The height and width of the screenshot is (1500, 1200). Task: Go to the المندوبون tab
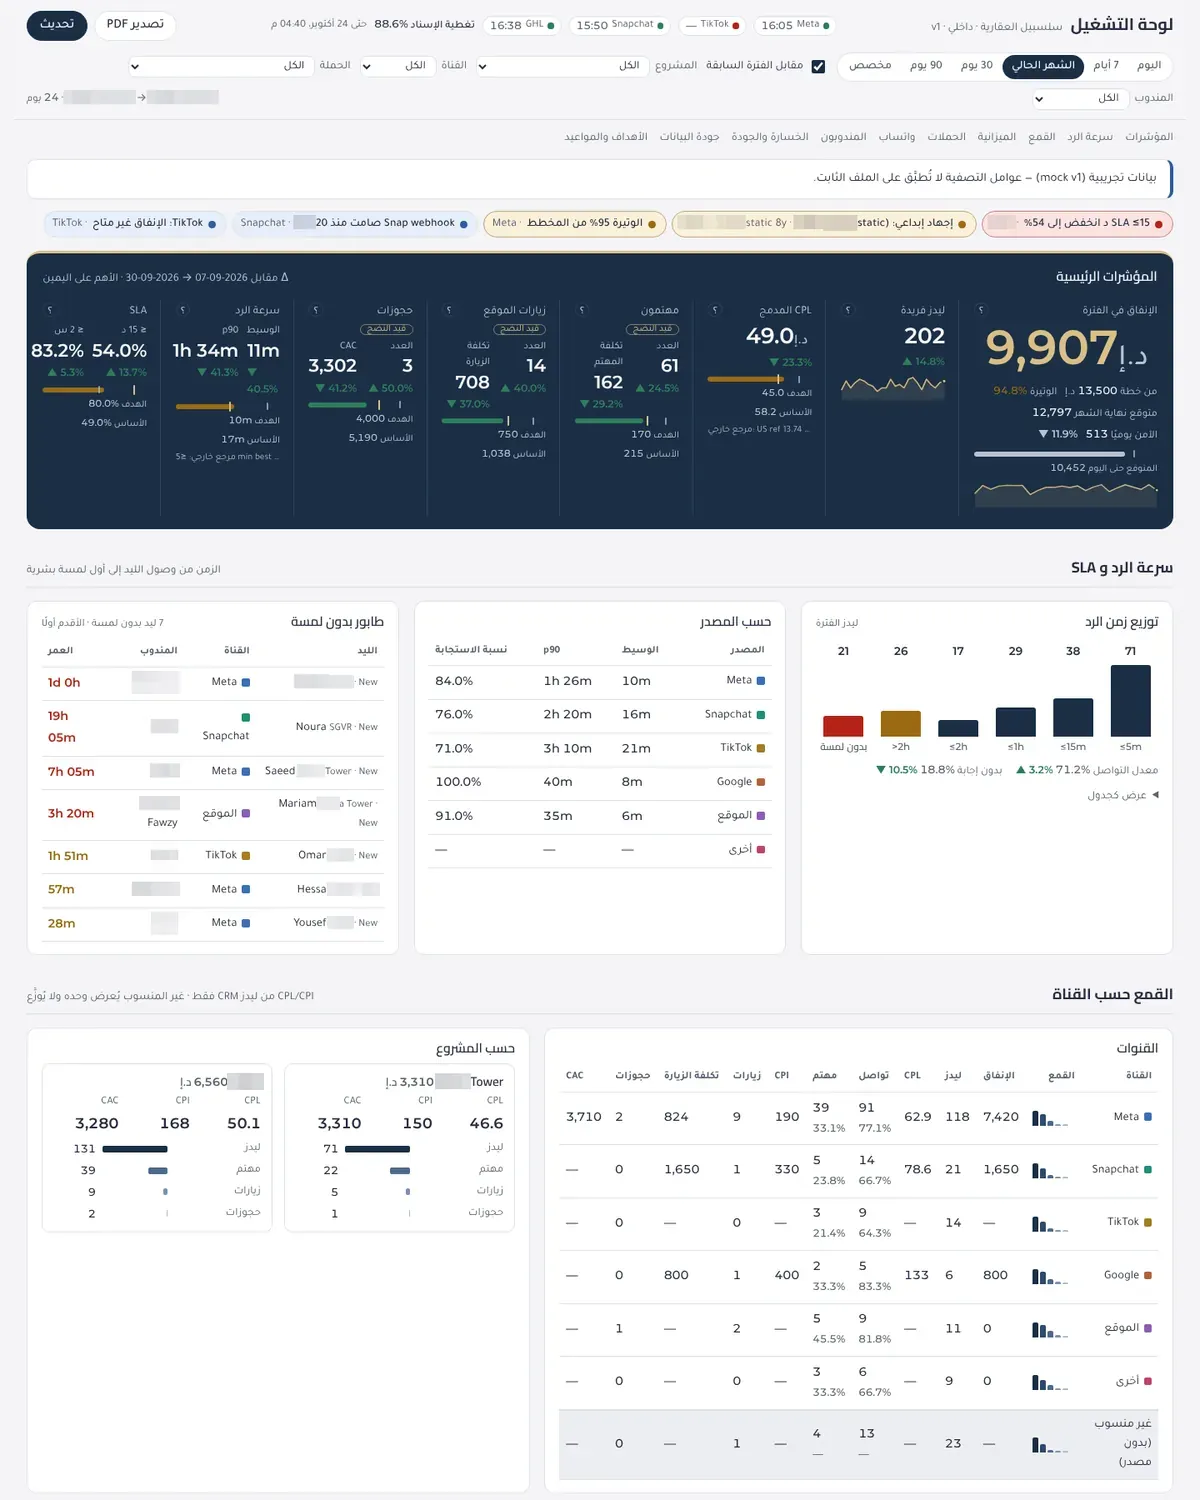[x=843, y=137]
